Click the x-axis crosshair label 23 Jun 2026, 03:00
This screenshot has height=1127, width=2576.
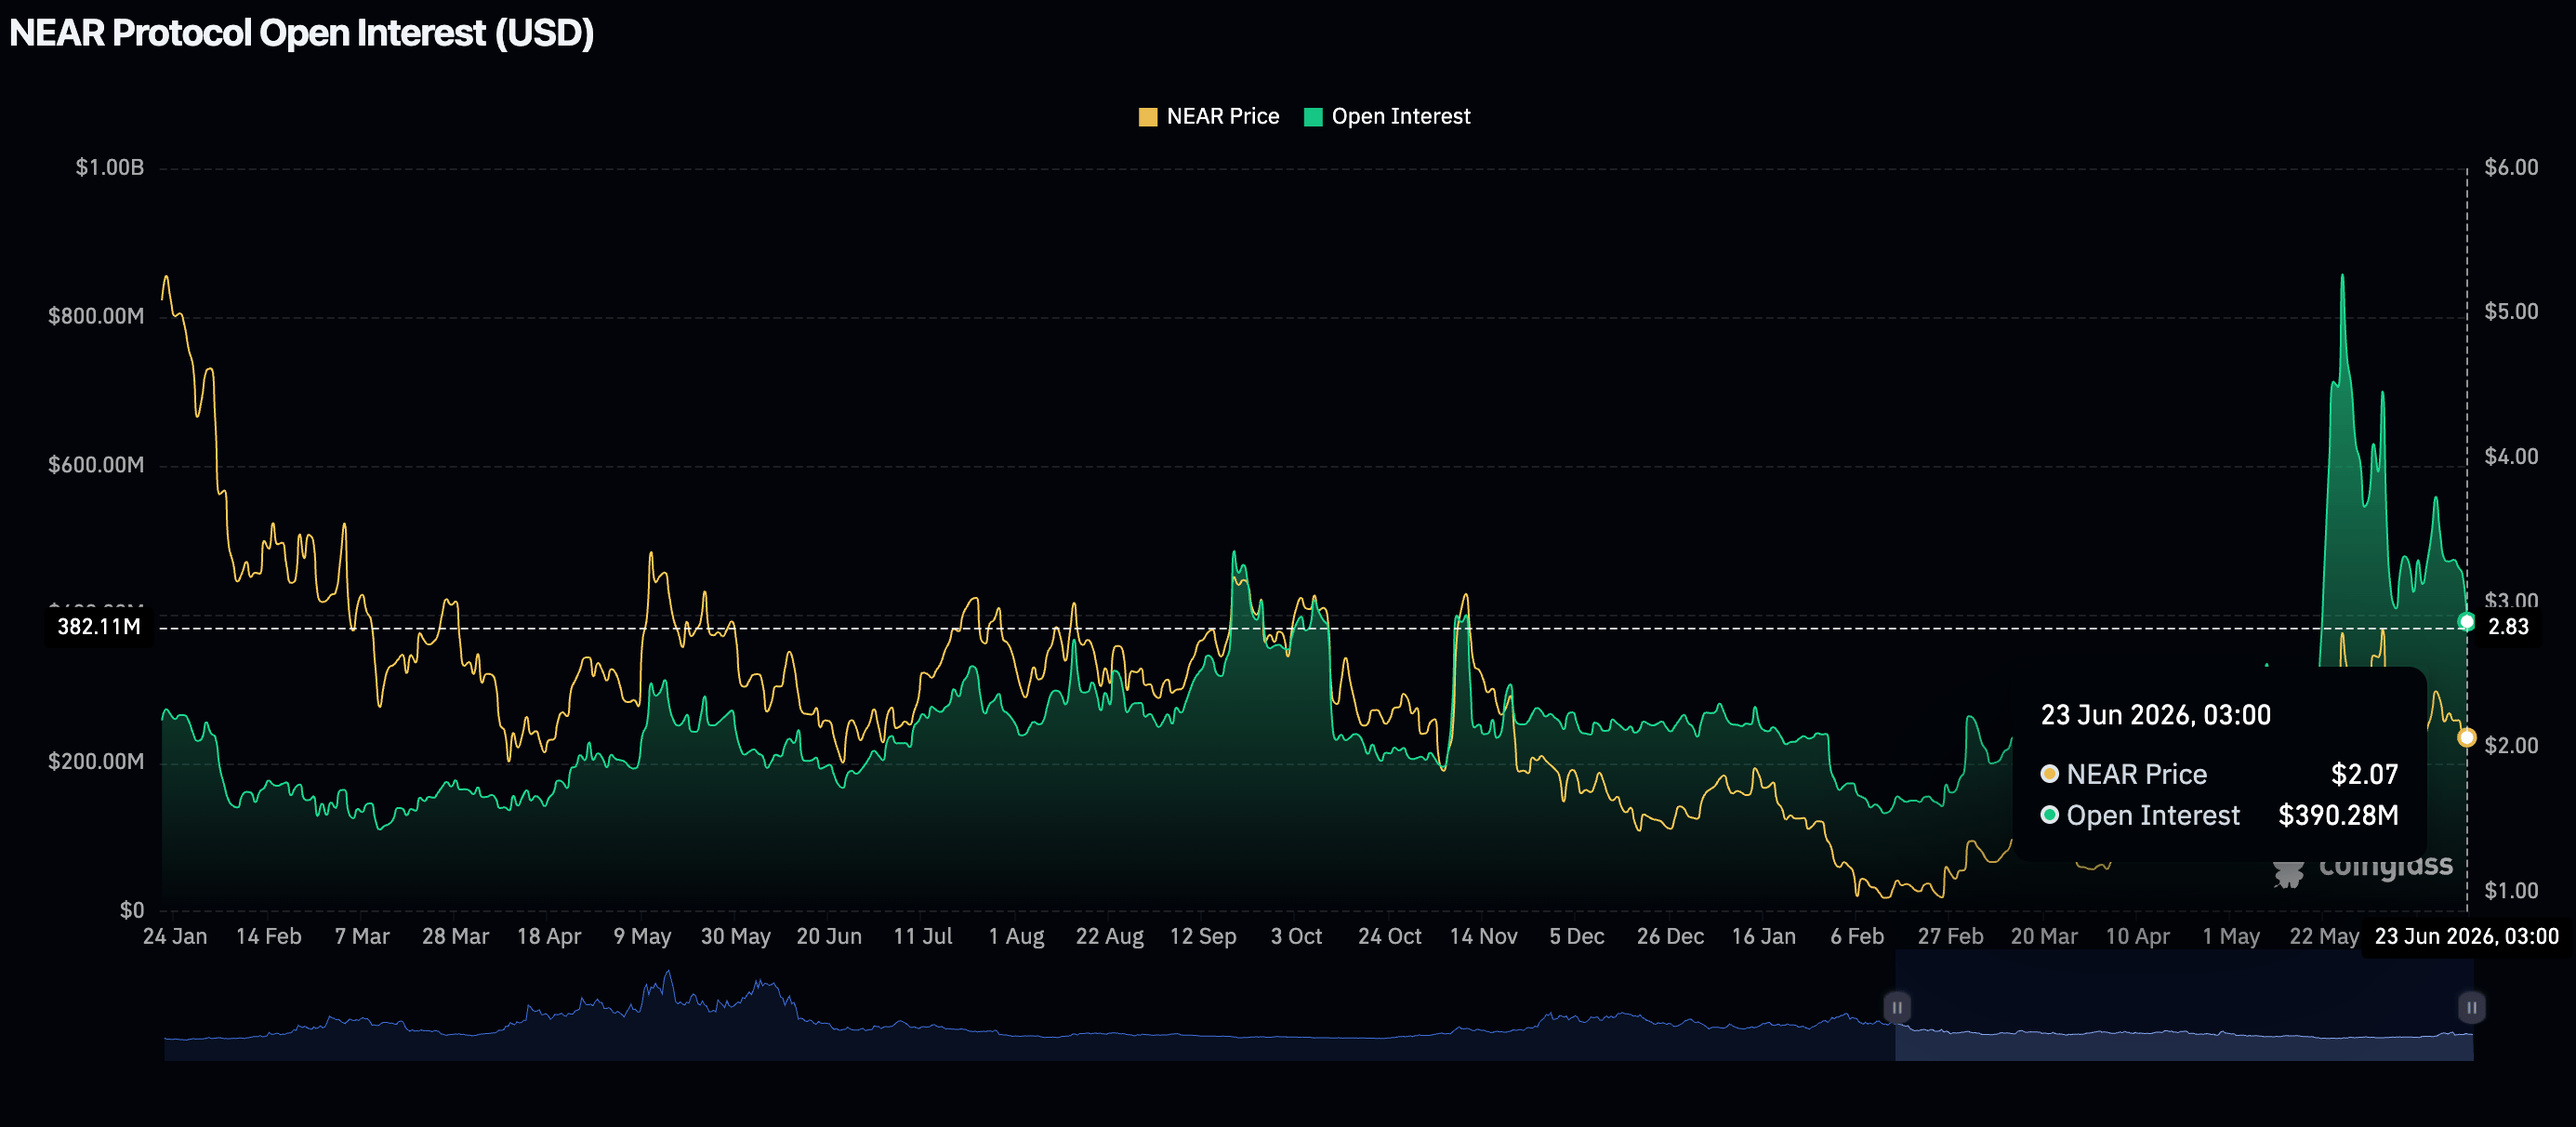pos(2466,937)
